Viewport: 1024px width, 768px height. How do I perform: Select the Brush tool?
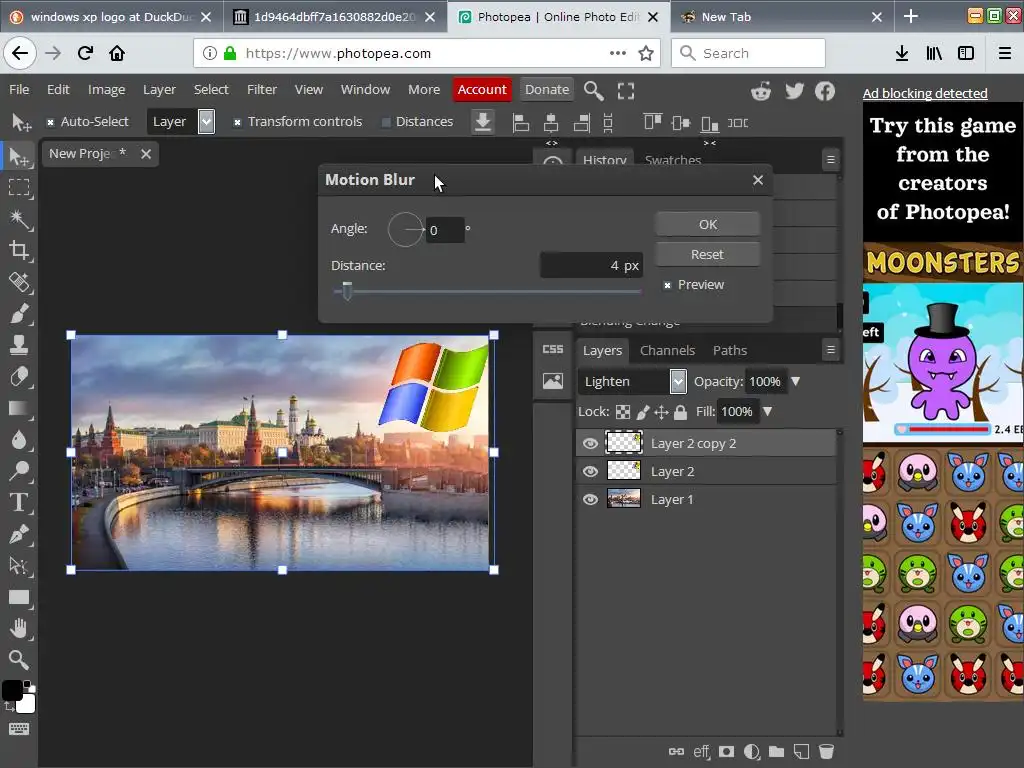coord(19,313)
